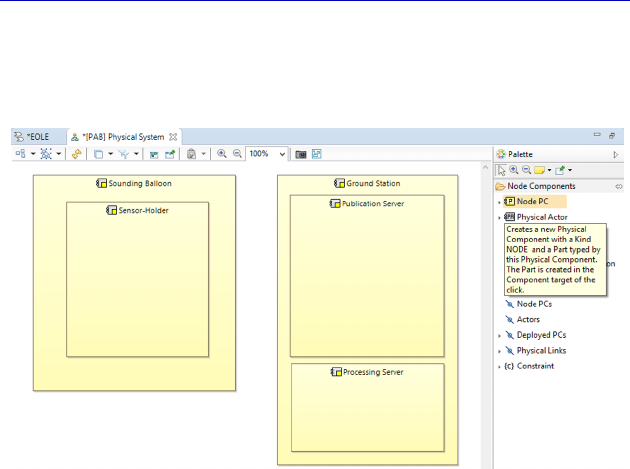Select the Physical Actor palette tool
630x469 pixels.
click(544, 217)
